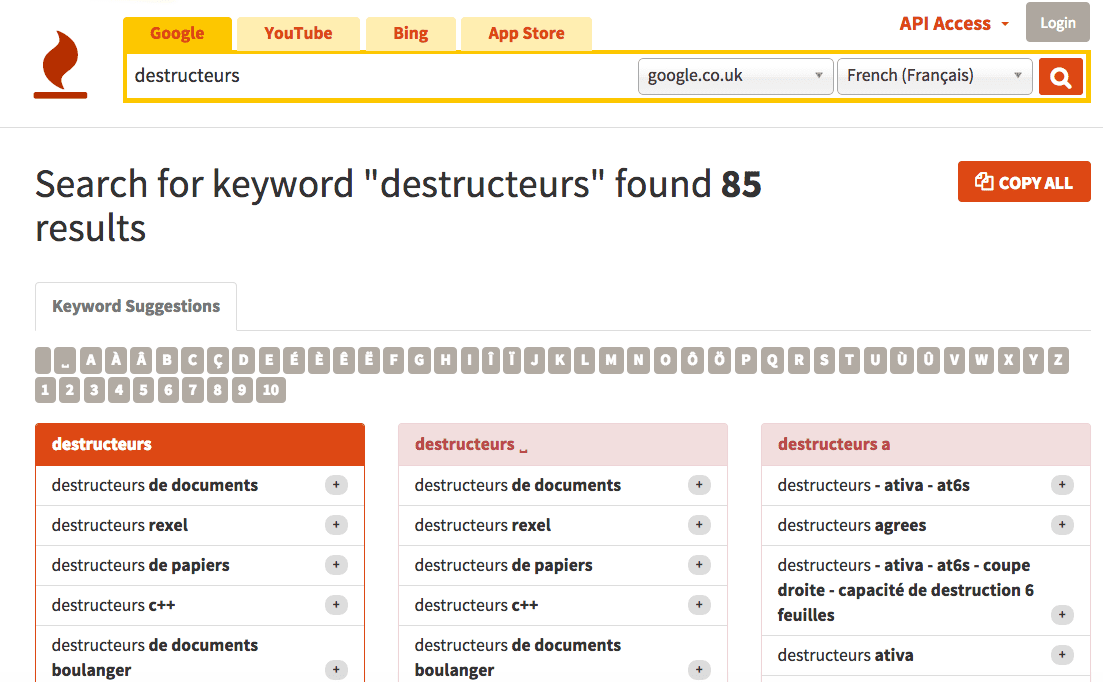
Task: Click plus icon for 'destructeurs ativa'
Action: point(1062,655)
